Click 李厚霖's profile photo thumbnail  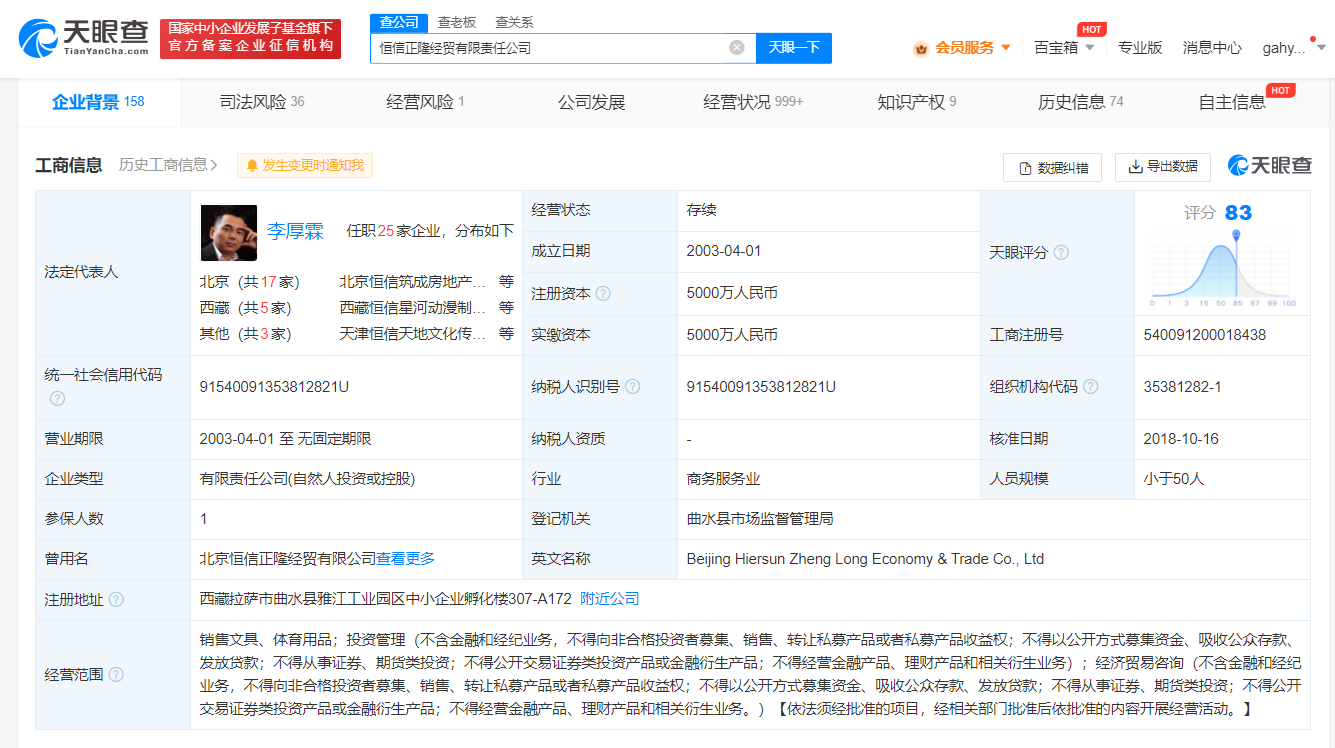click(228, 232)
